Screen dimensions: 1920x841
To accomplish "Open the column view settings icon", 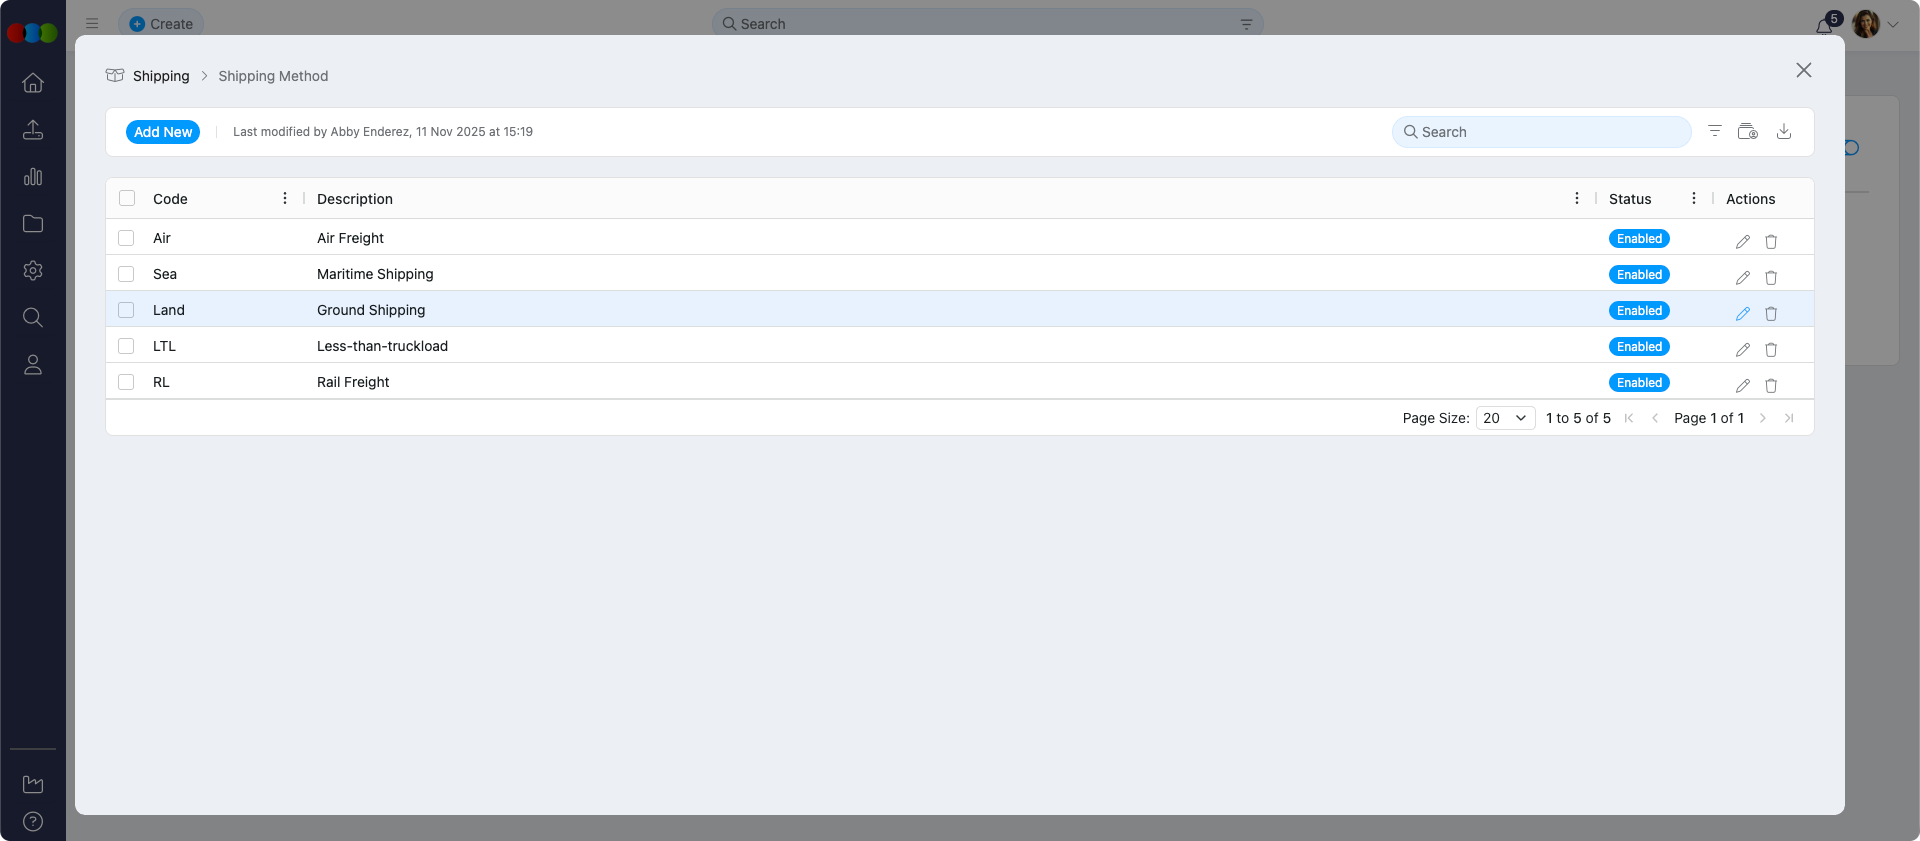I will (x=1747, y=131).
